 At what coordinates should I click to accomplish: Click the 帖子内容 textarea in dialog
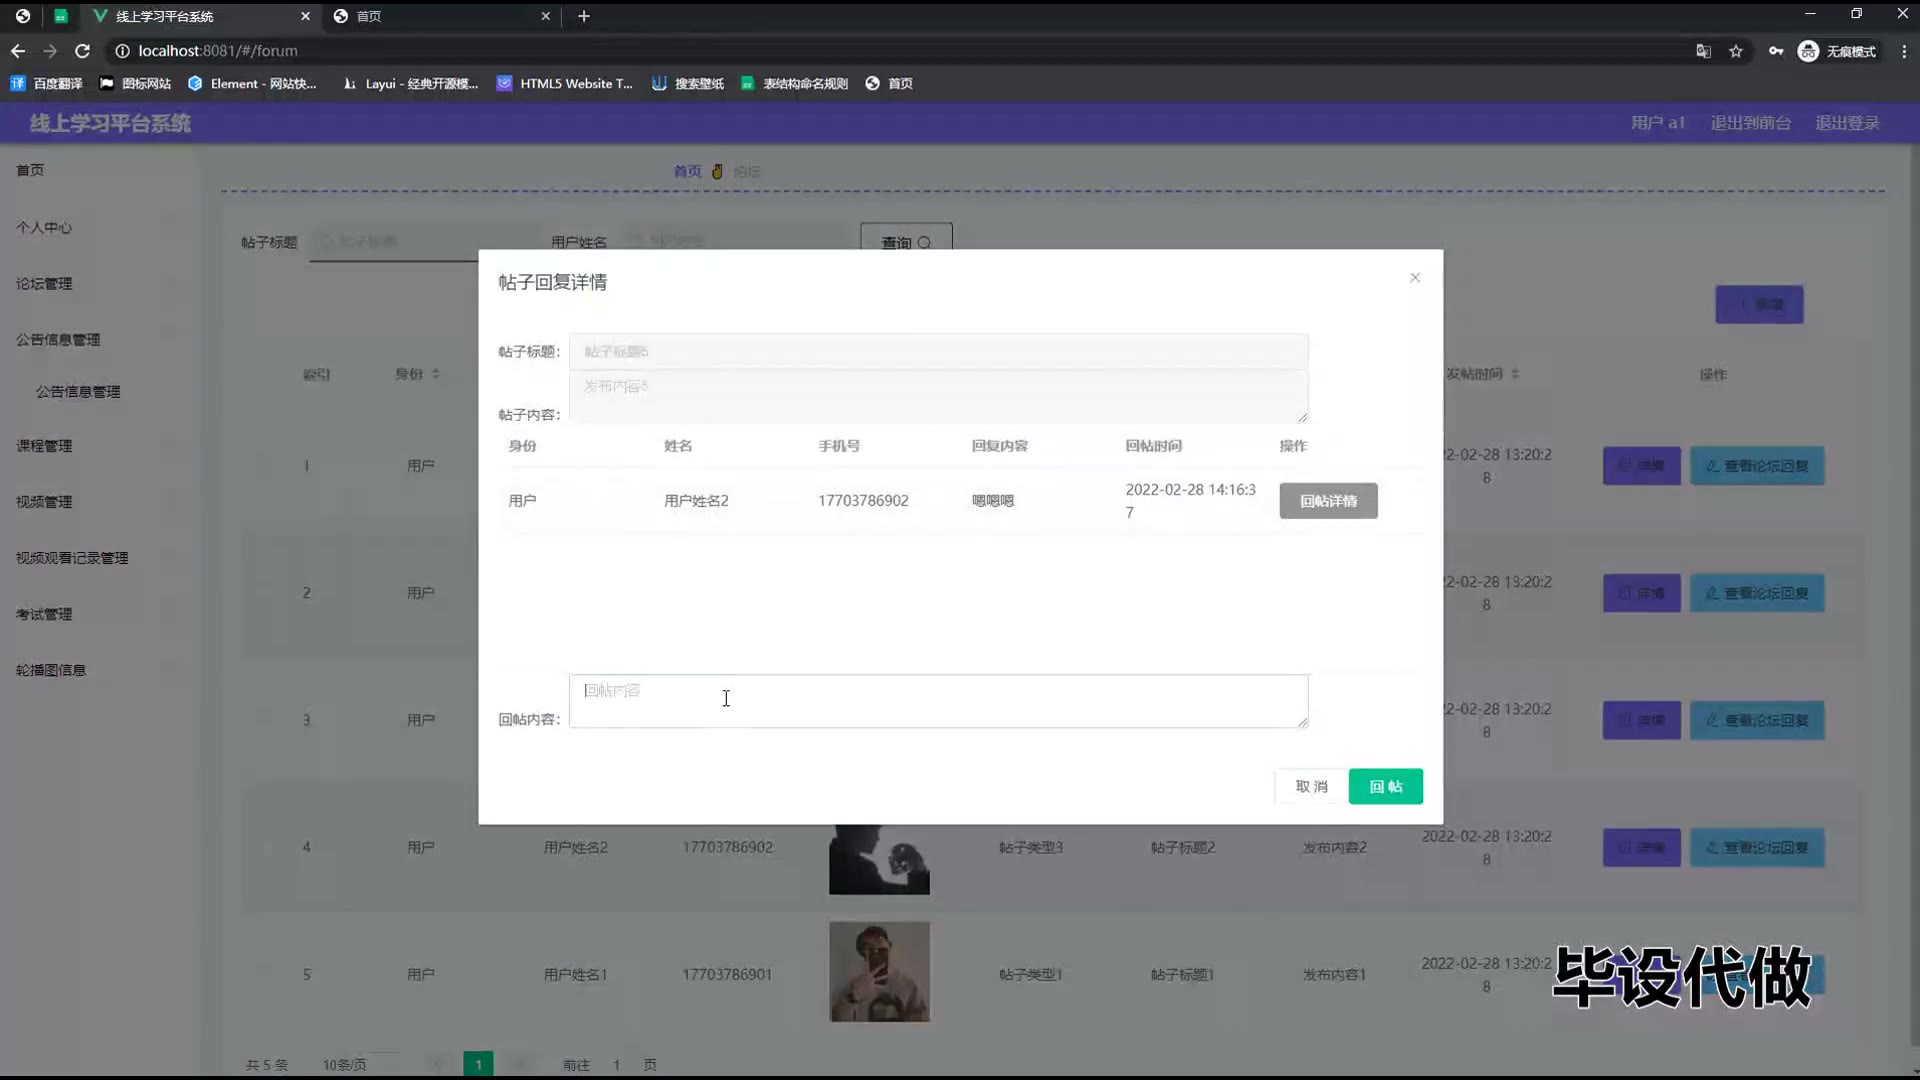(938, 397)
